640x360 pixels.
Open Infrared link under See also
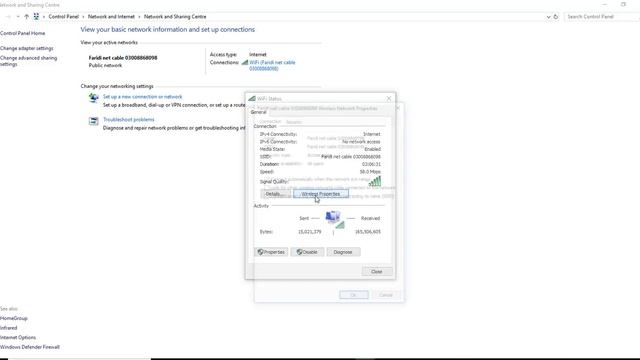(9, 328)
